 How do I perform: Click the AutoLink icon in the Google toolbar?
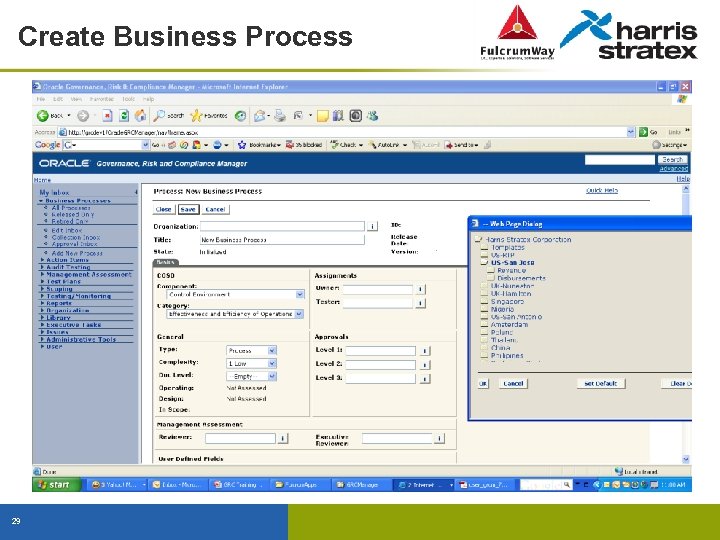tap(373, 145)
